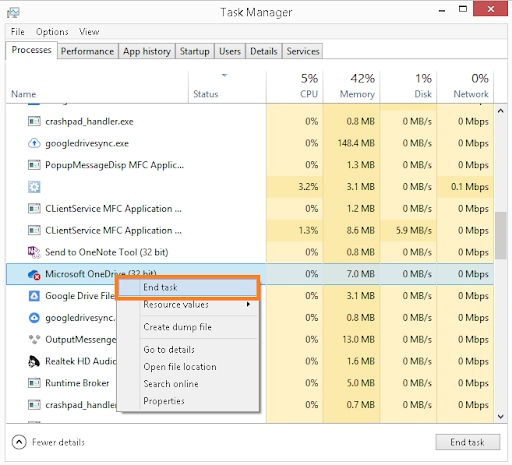The width and height of the screenshot is (512, 465).
Task: Choose Open file location
Action: click(187, 367)
